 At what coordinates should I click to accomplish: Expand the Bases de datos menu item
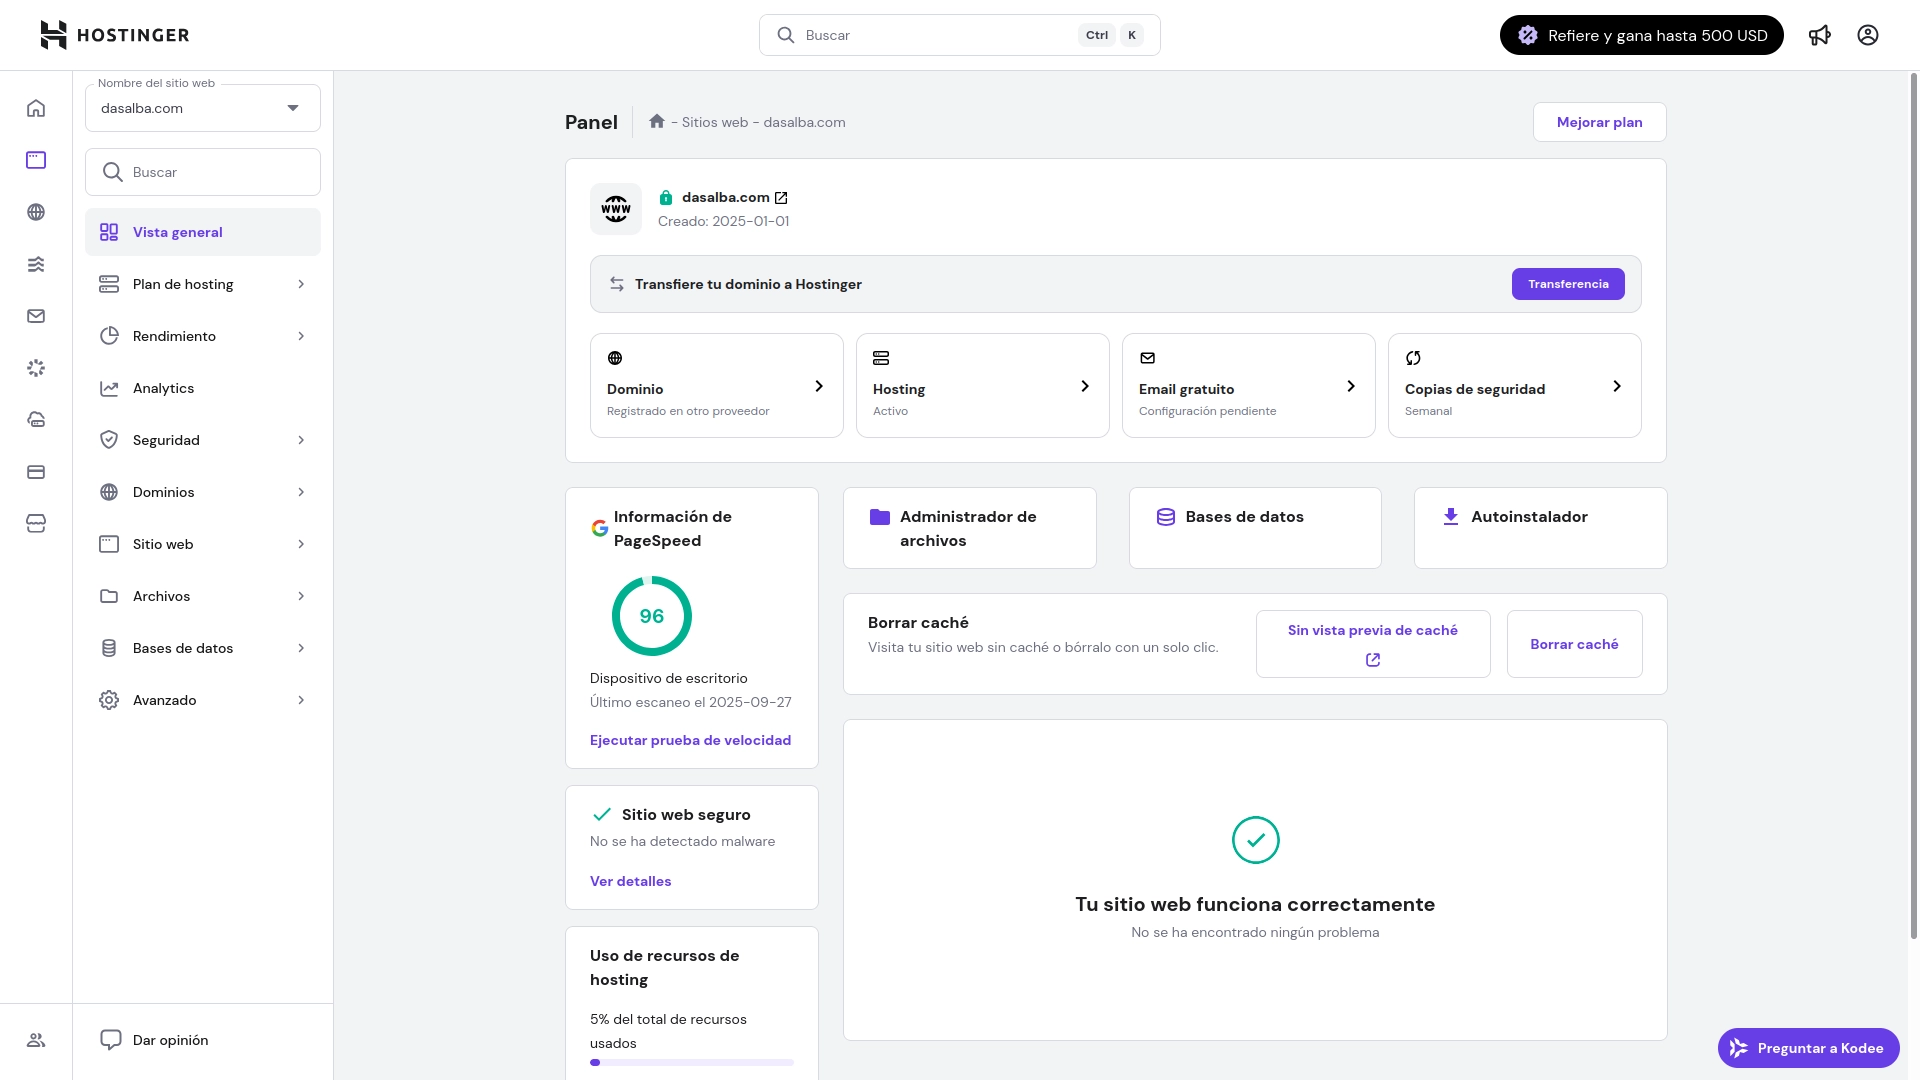click(x=203, y=648)
